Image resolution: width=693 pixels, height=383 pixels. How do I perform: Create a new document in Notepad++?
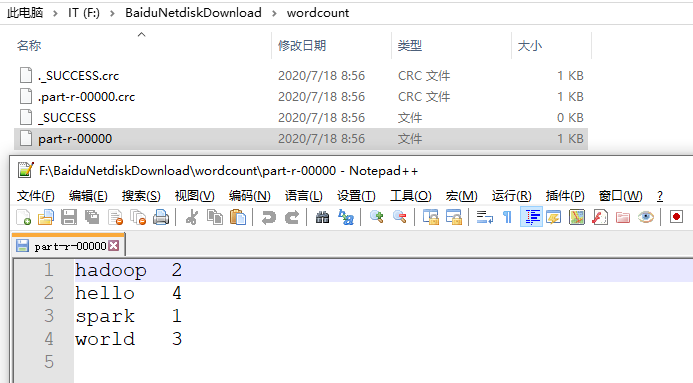tap(23, 217)
